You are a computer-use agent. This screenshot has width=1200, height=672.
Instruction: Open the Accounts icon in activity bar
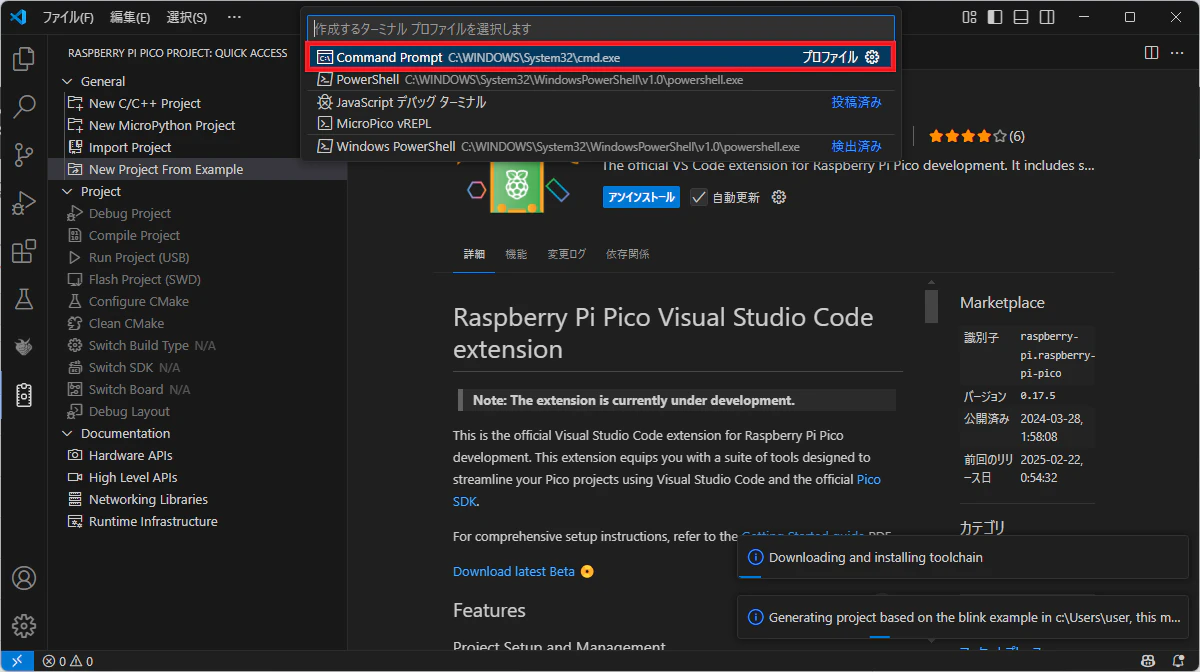click(x=23, y=578)
